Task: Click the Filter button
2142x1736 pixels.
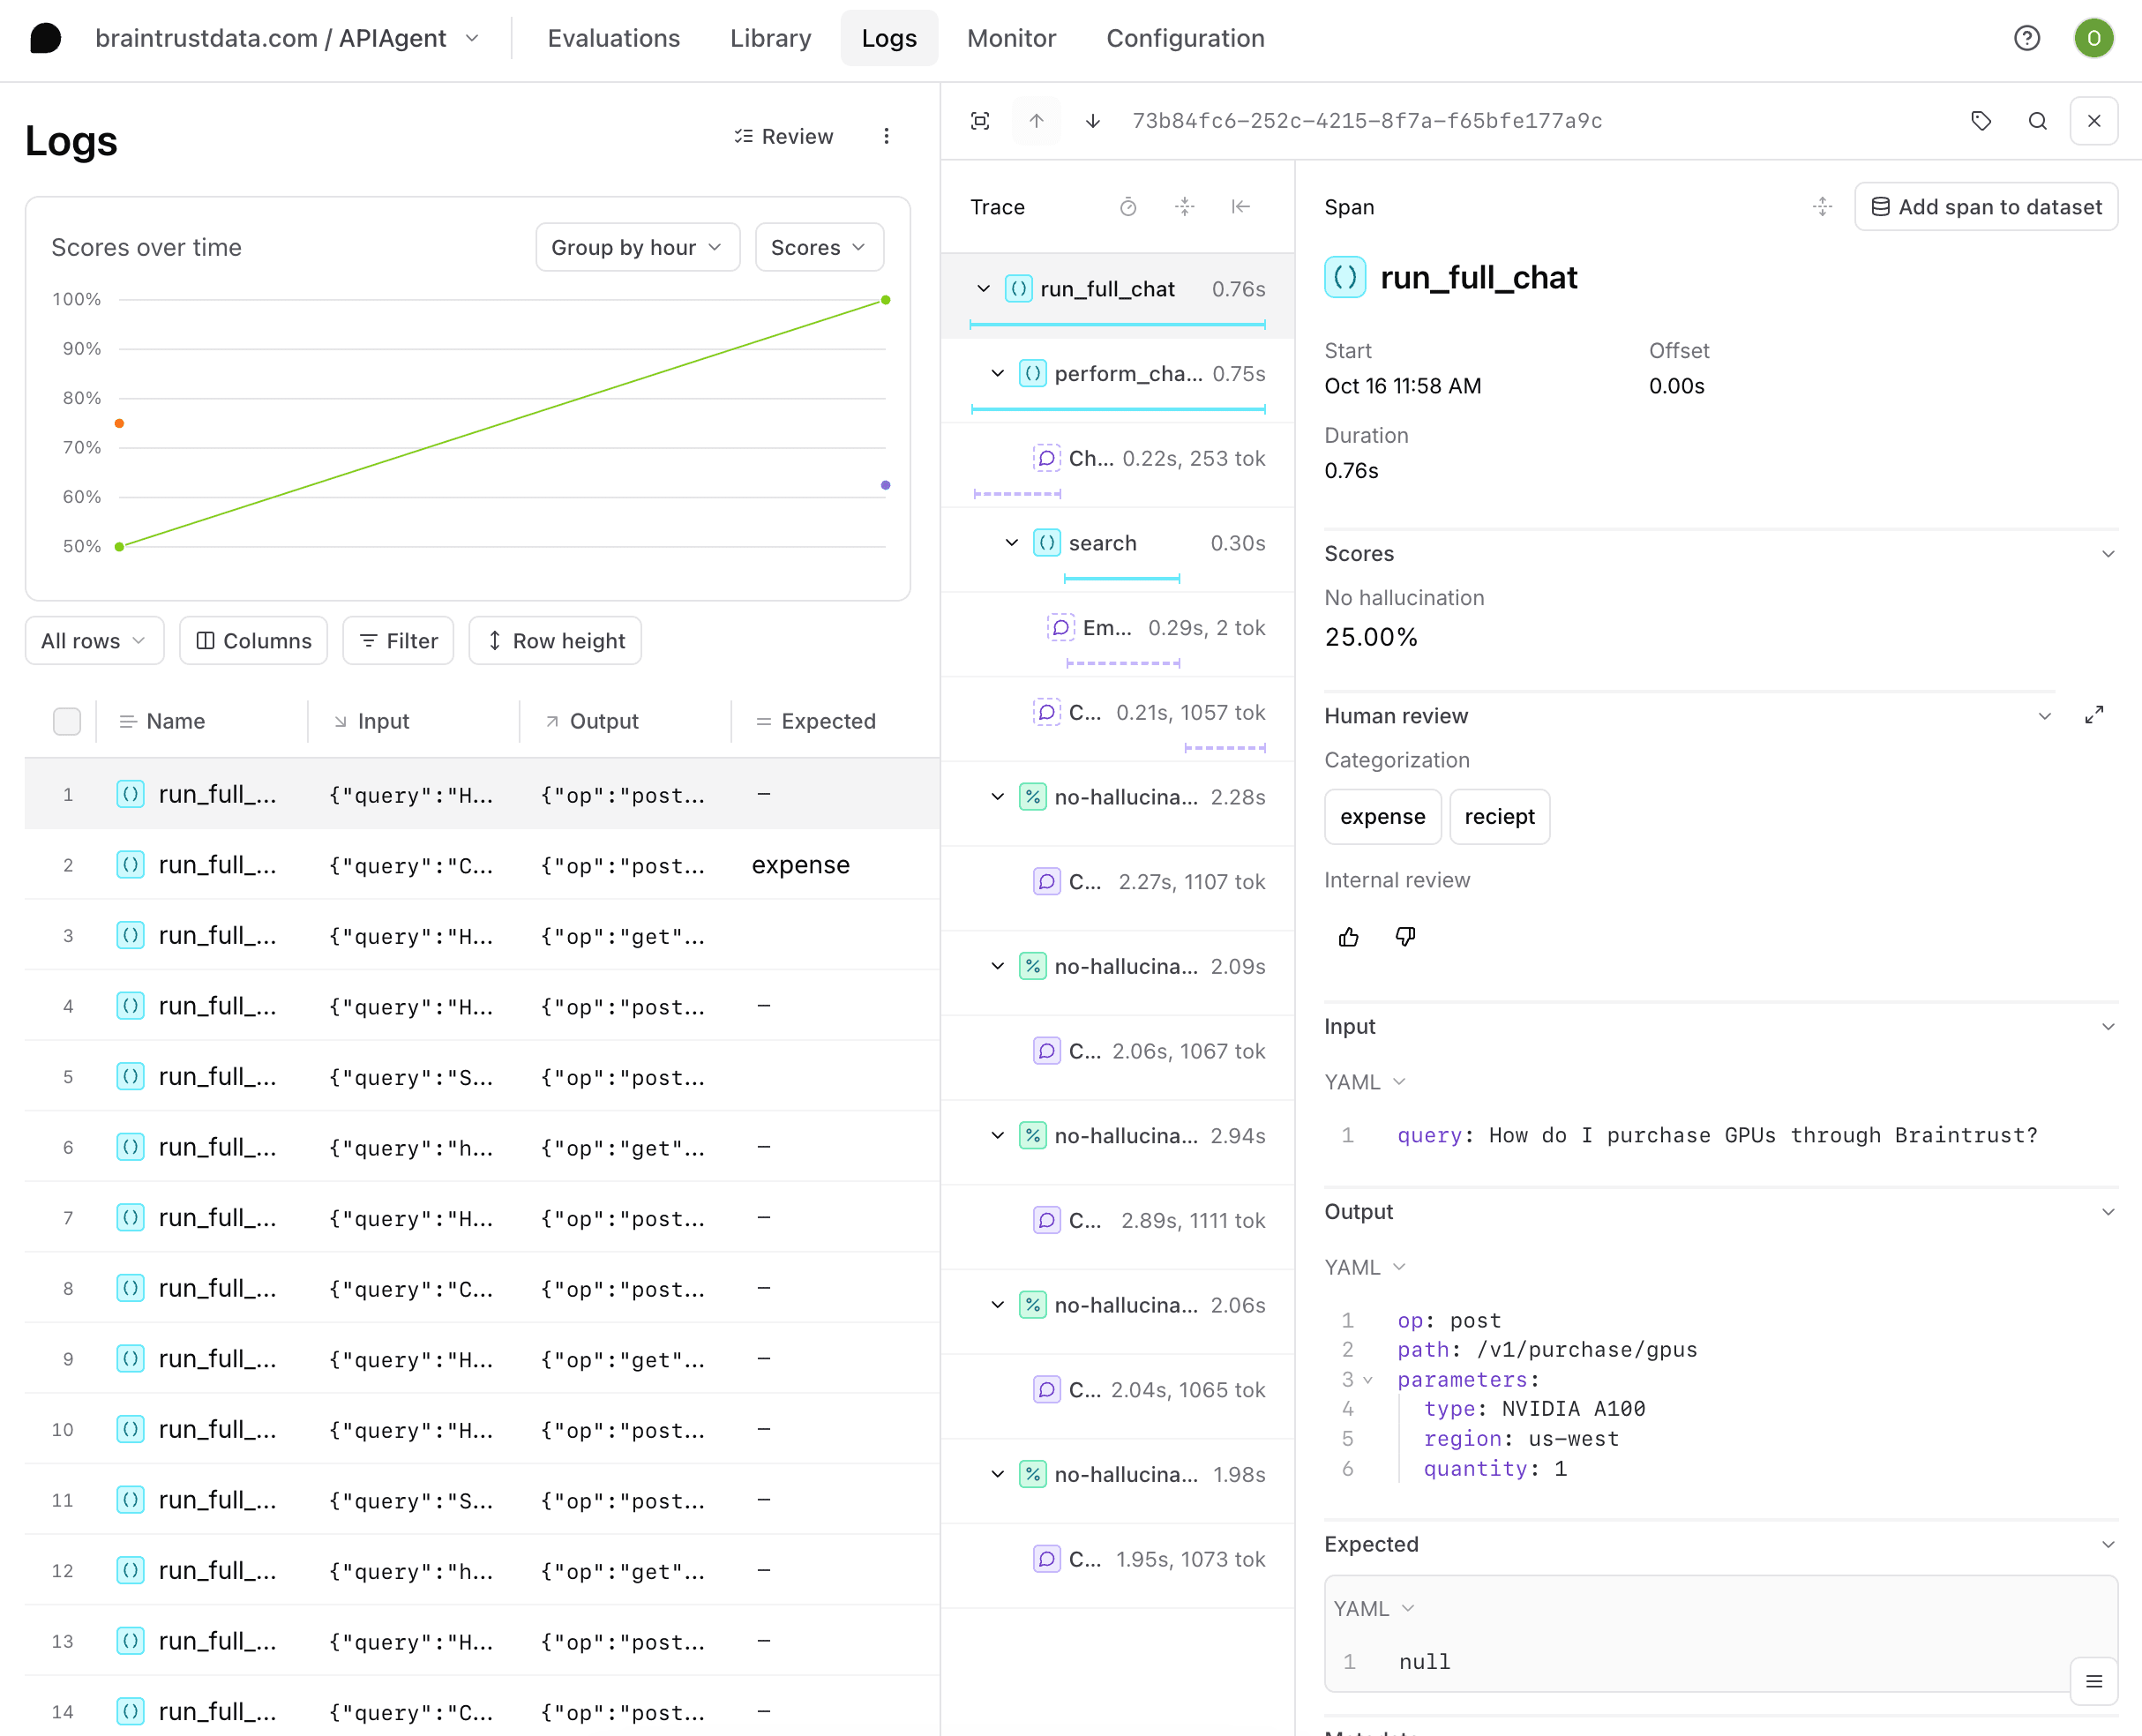Action: pyautogui.click(x=398, y=641)
